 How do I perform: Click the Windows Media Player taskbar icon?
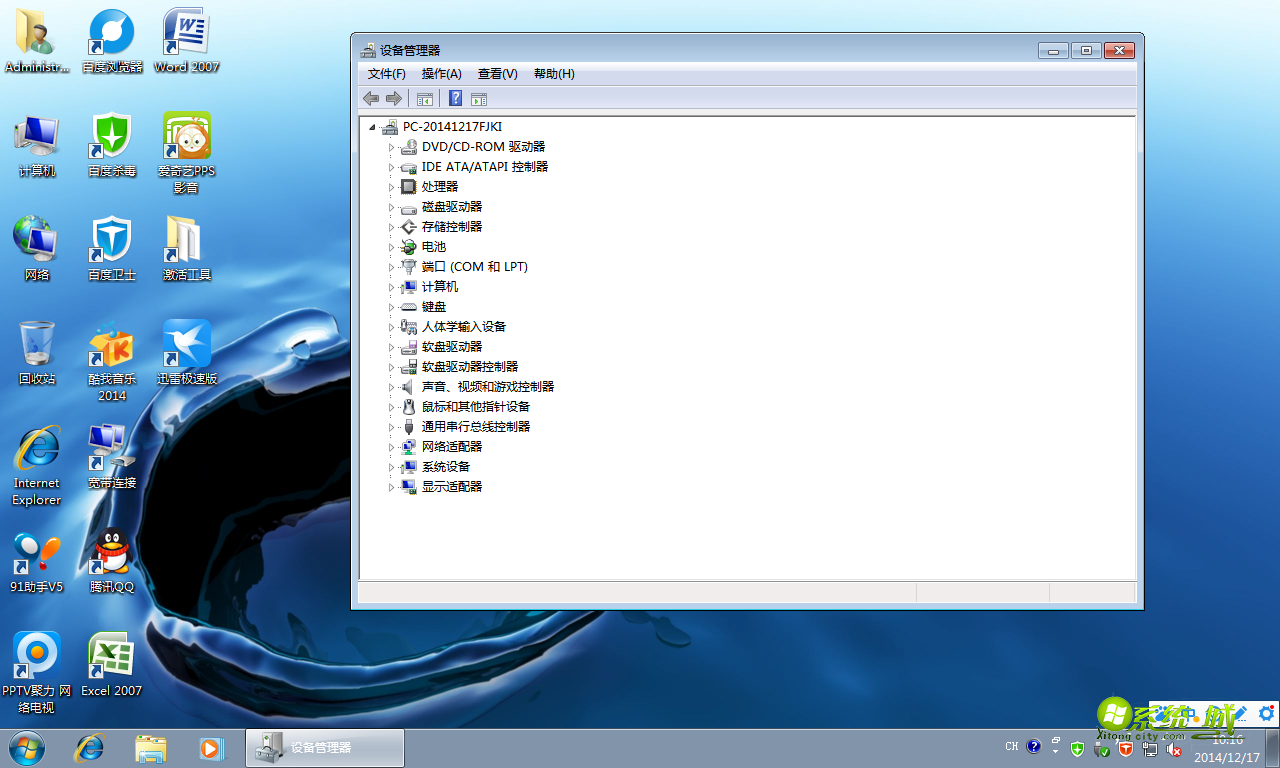tap(210, 748)
